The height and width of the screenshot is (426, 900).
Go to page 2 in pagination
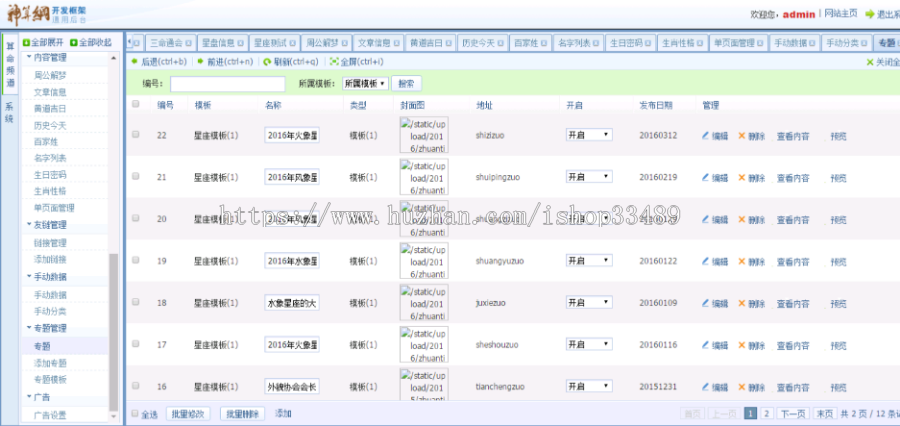767,414
